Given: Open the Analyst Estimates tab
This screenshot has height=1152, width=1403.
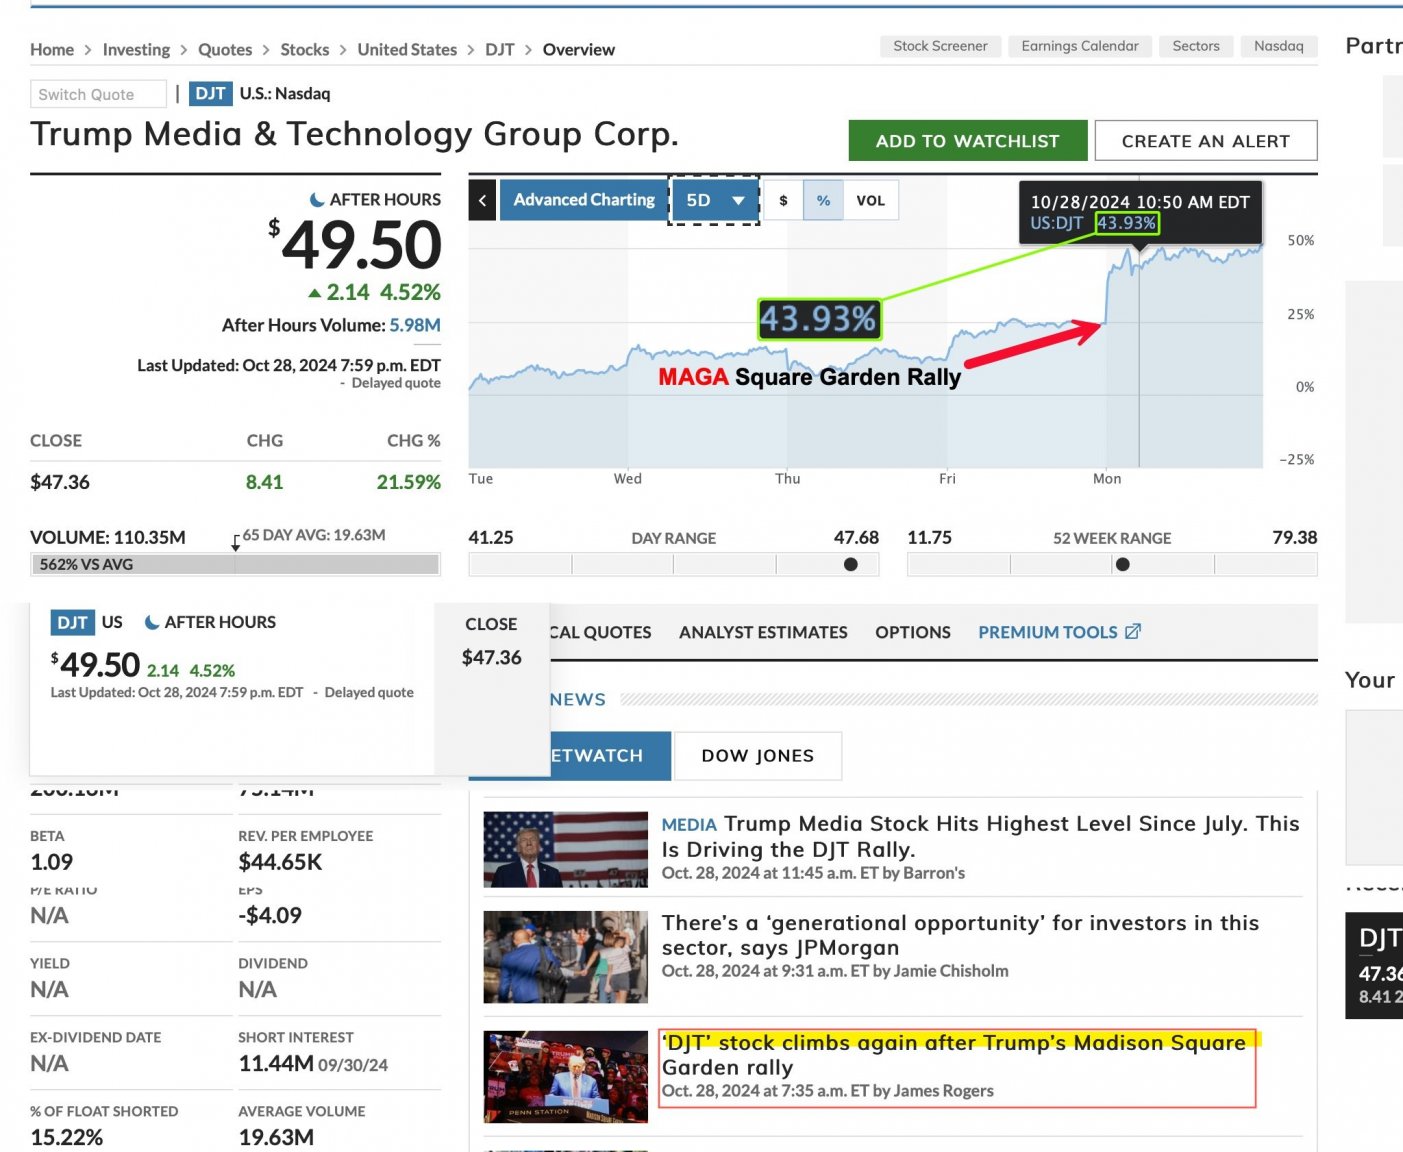Looking at the screenshot, I should [763, 632].
